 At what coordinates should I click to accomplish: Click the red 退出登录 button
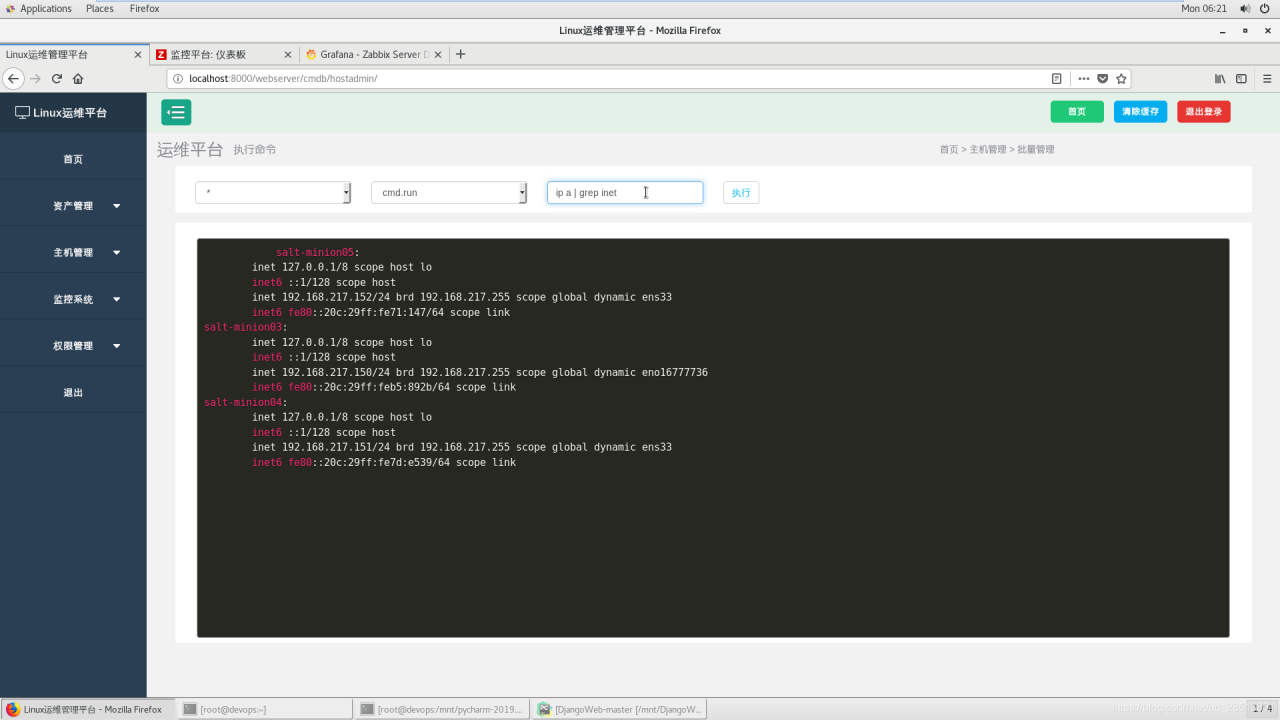click(1203, 112)
